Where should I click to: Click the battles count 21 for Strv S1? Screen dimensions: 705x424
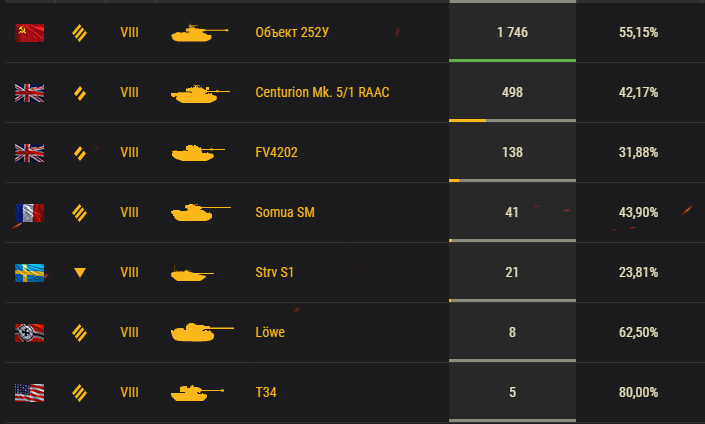pos(512,272)
